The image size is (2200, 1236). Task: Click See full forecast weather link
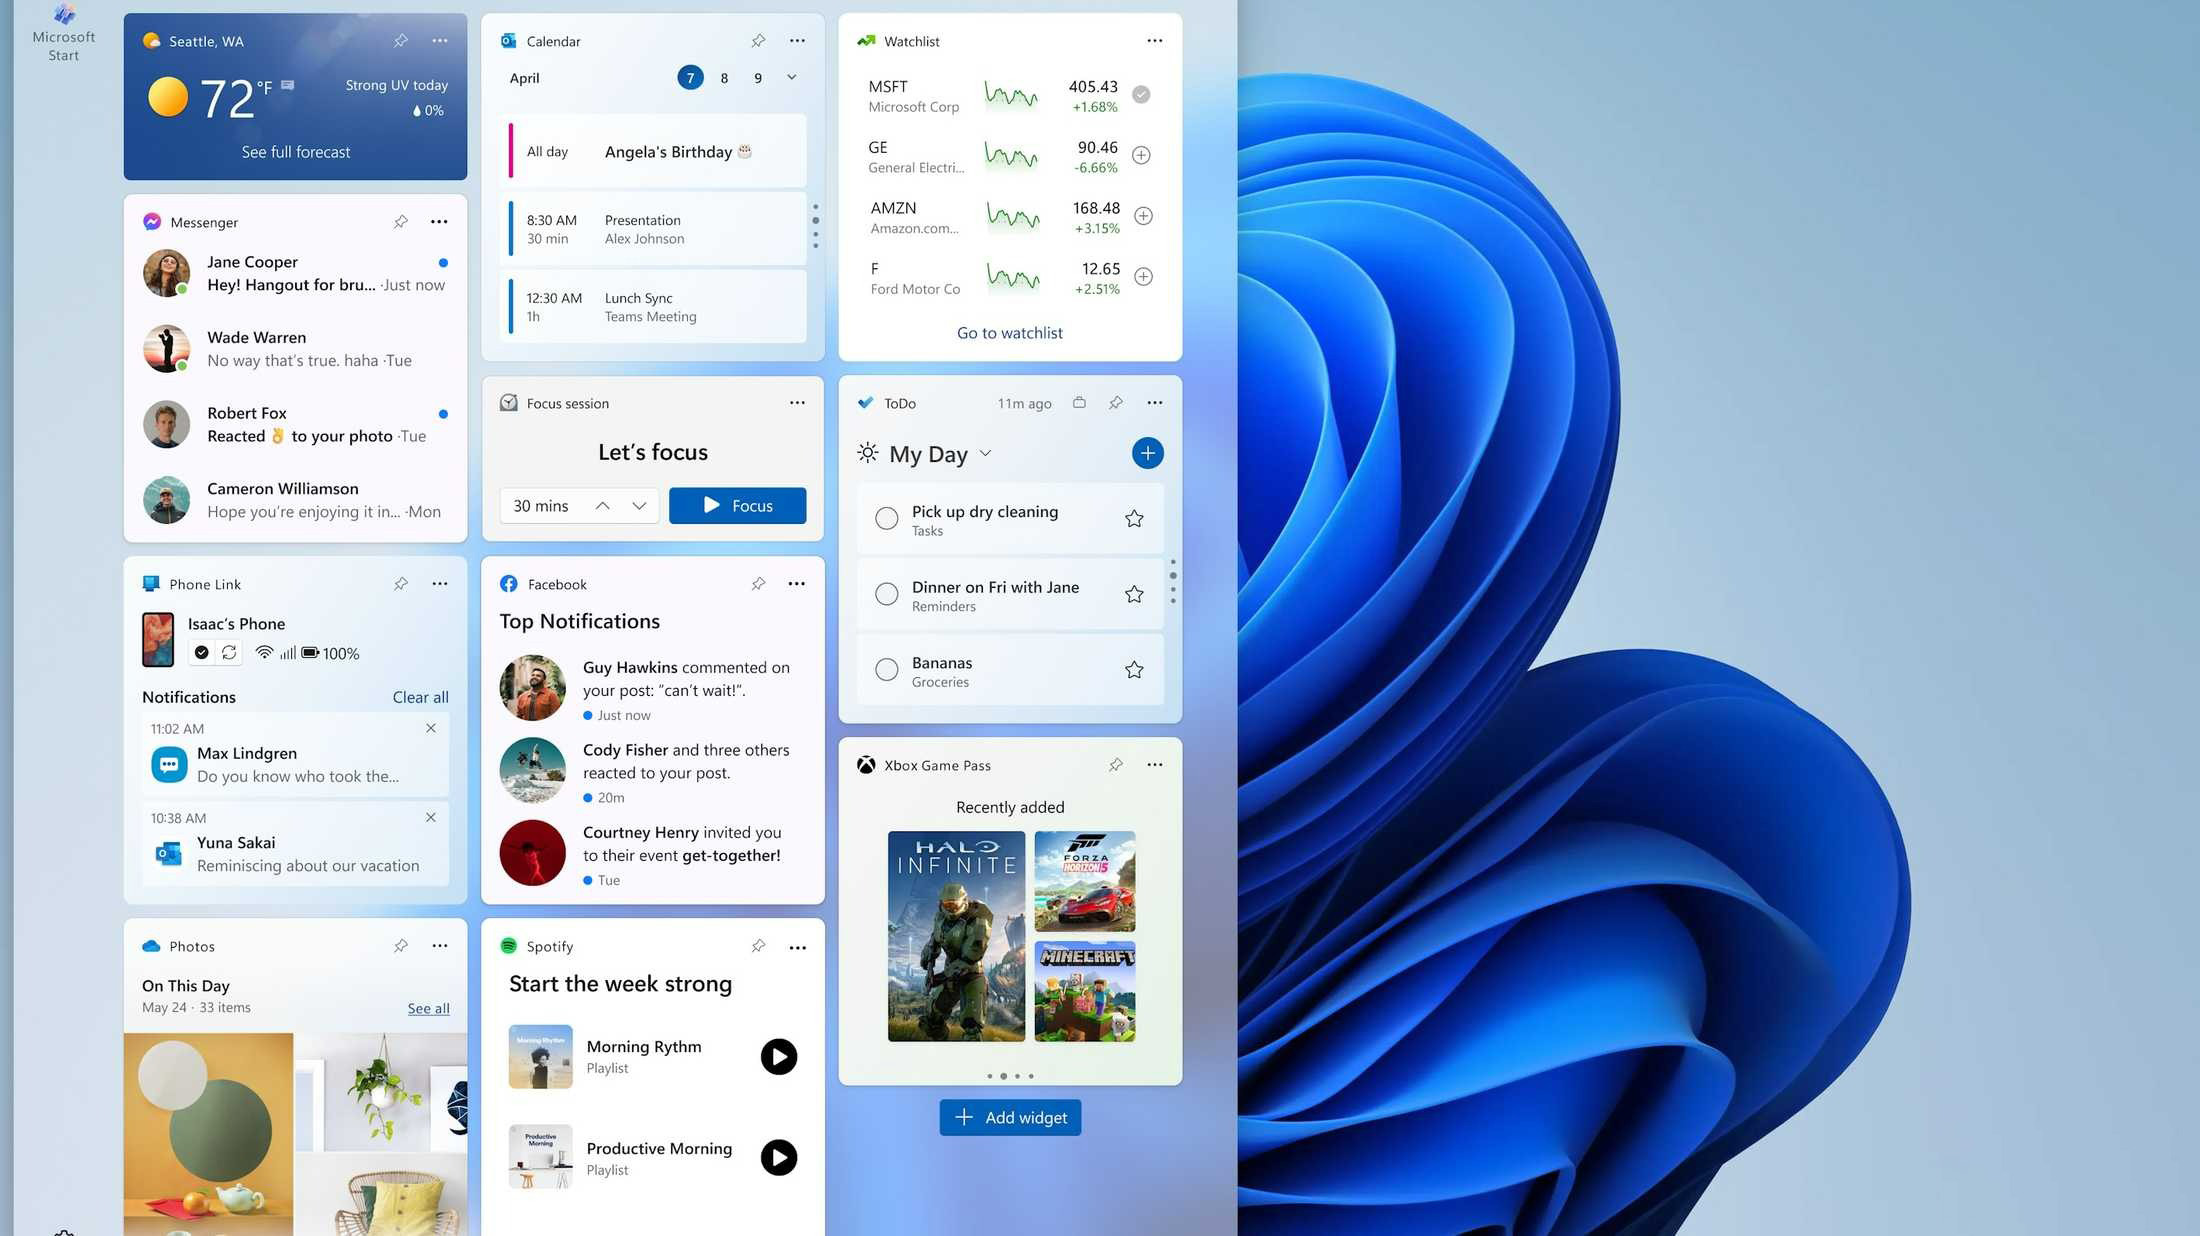(296, 151)
